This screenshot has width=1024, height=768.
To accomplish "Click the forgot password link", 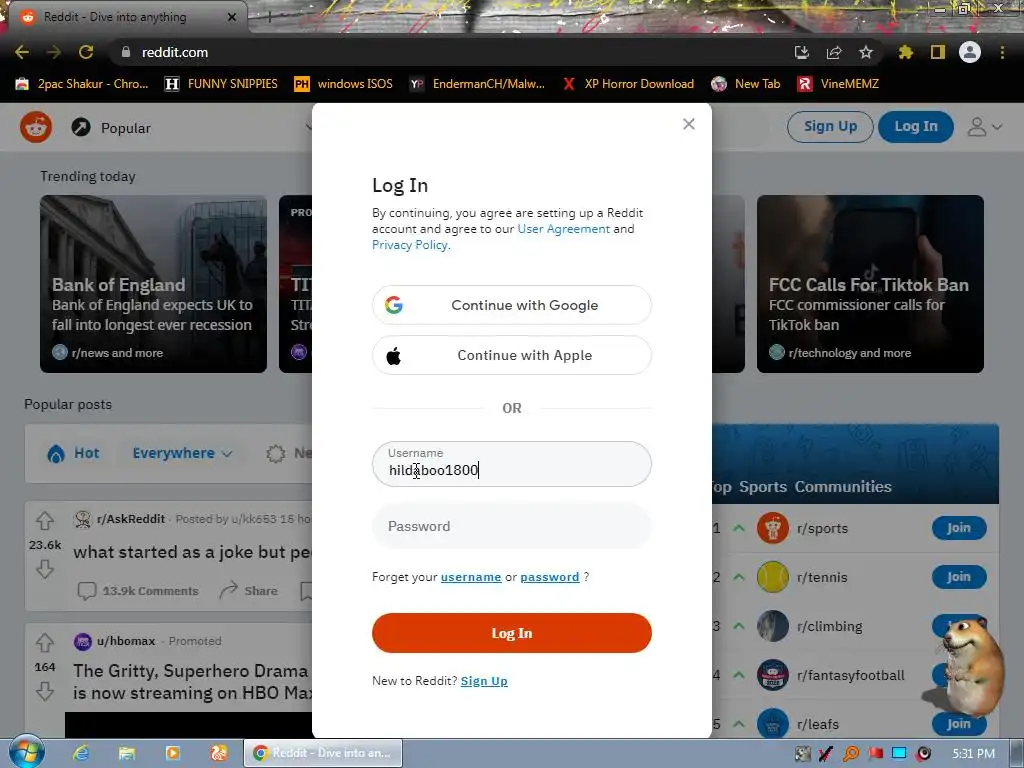I will (549, 577).
